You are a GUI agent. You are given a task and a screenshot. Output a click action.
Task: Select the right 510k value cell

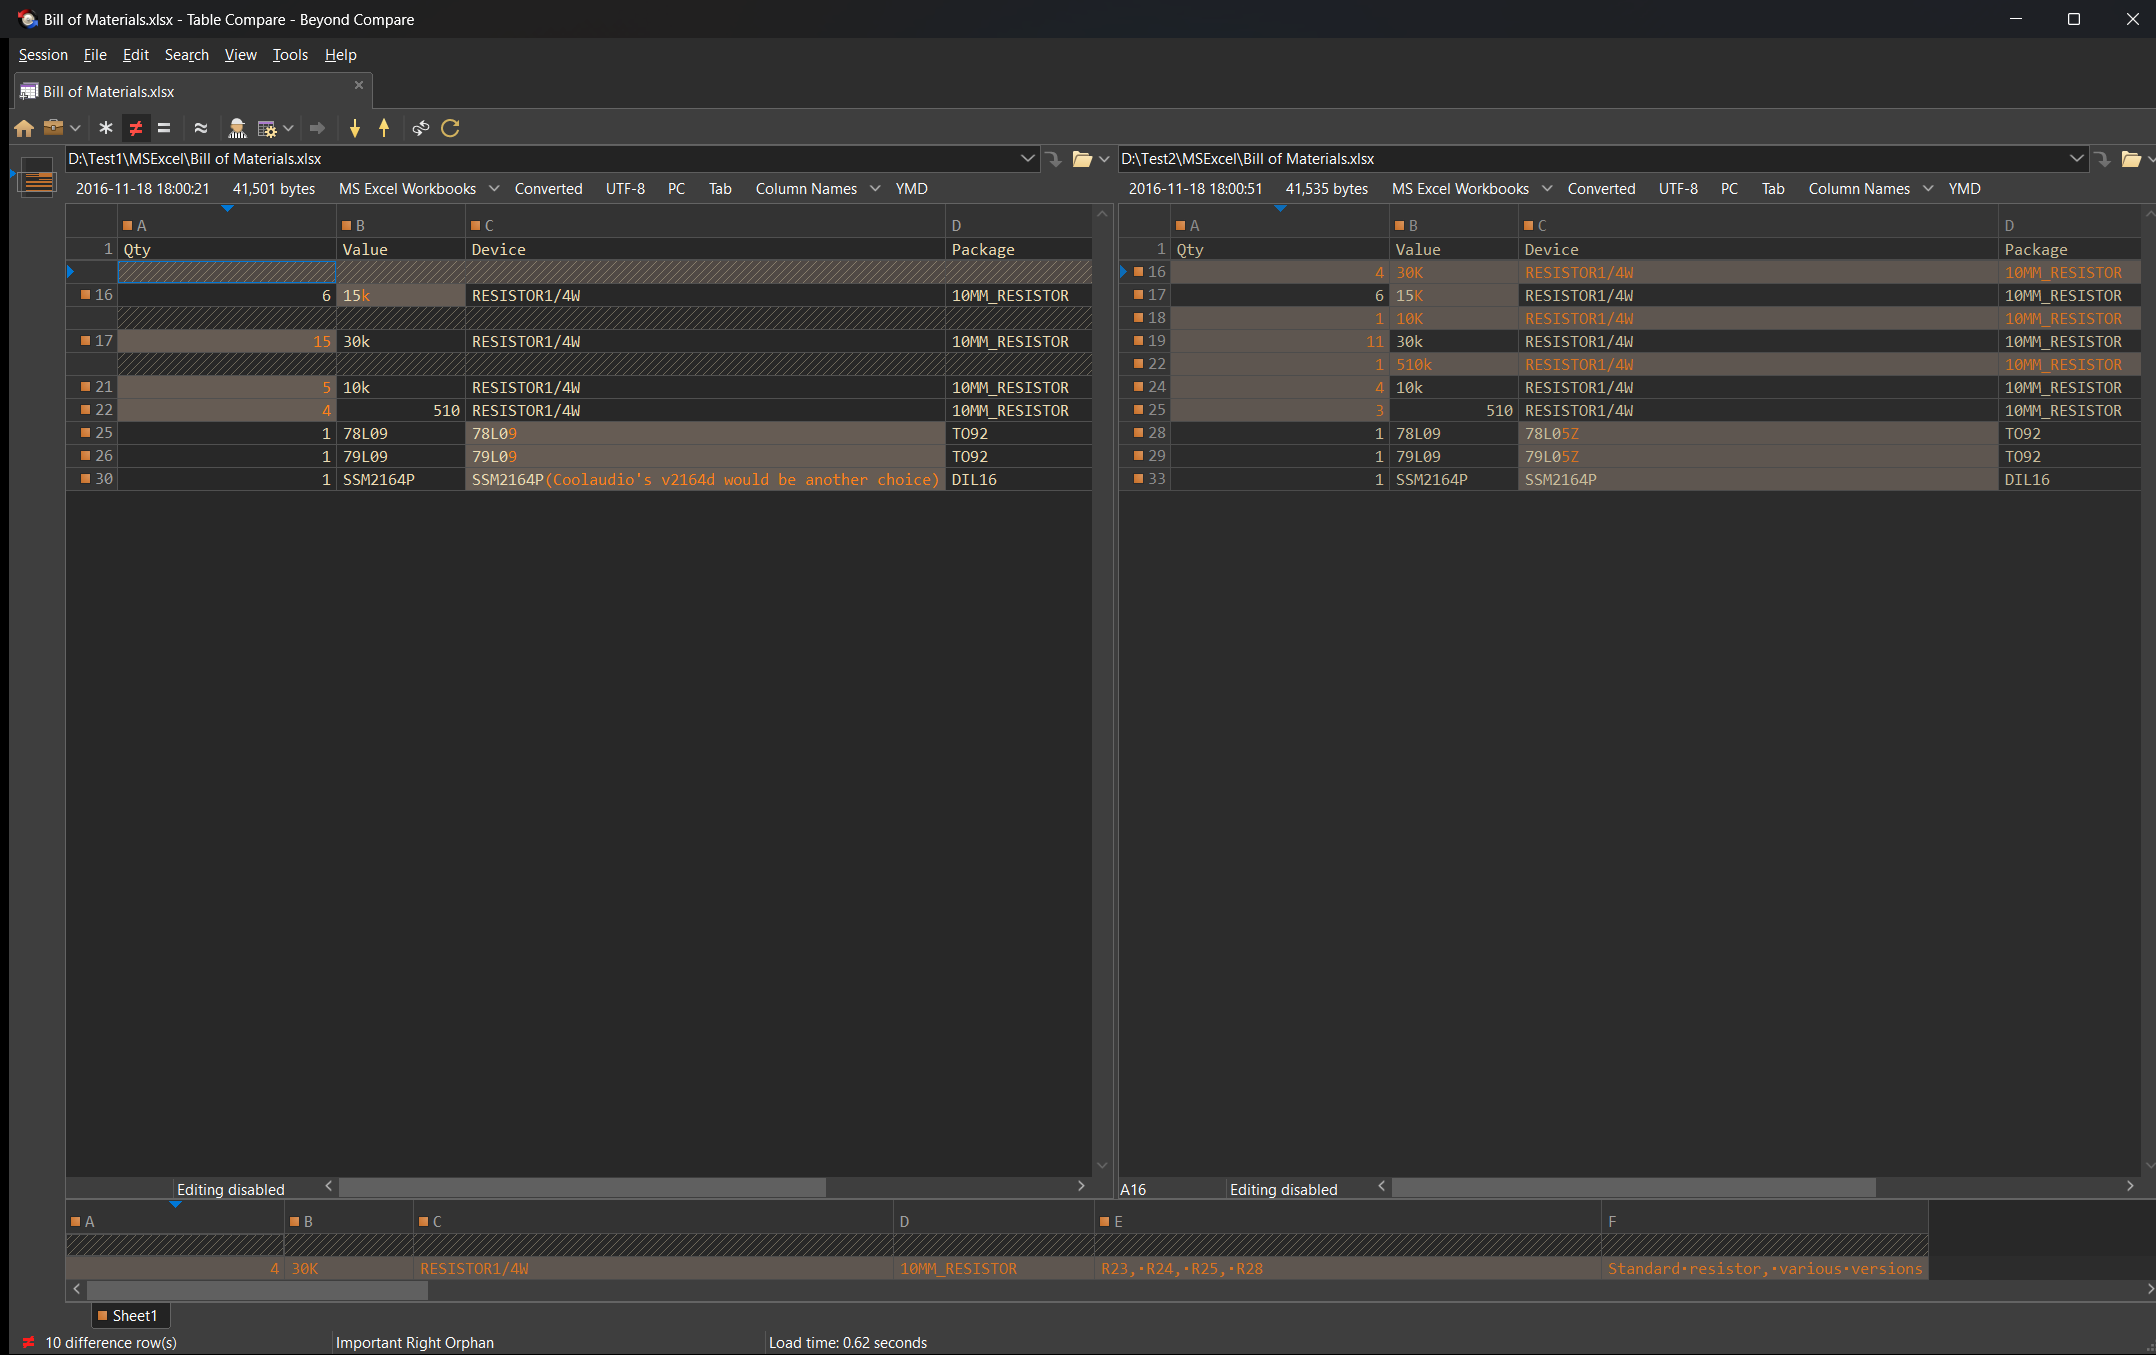[x=1454, y=365]
